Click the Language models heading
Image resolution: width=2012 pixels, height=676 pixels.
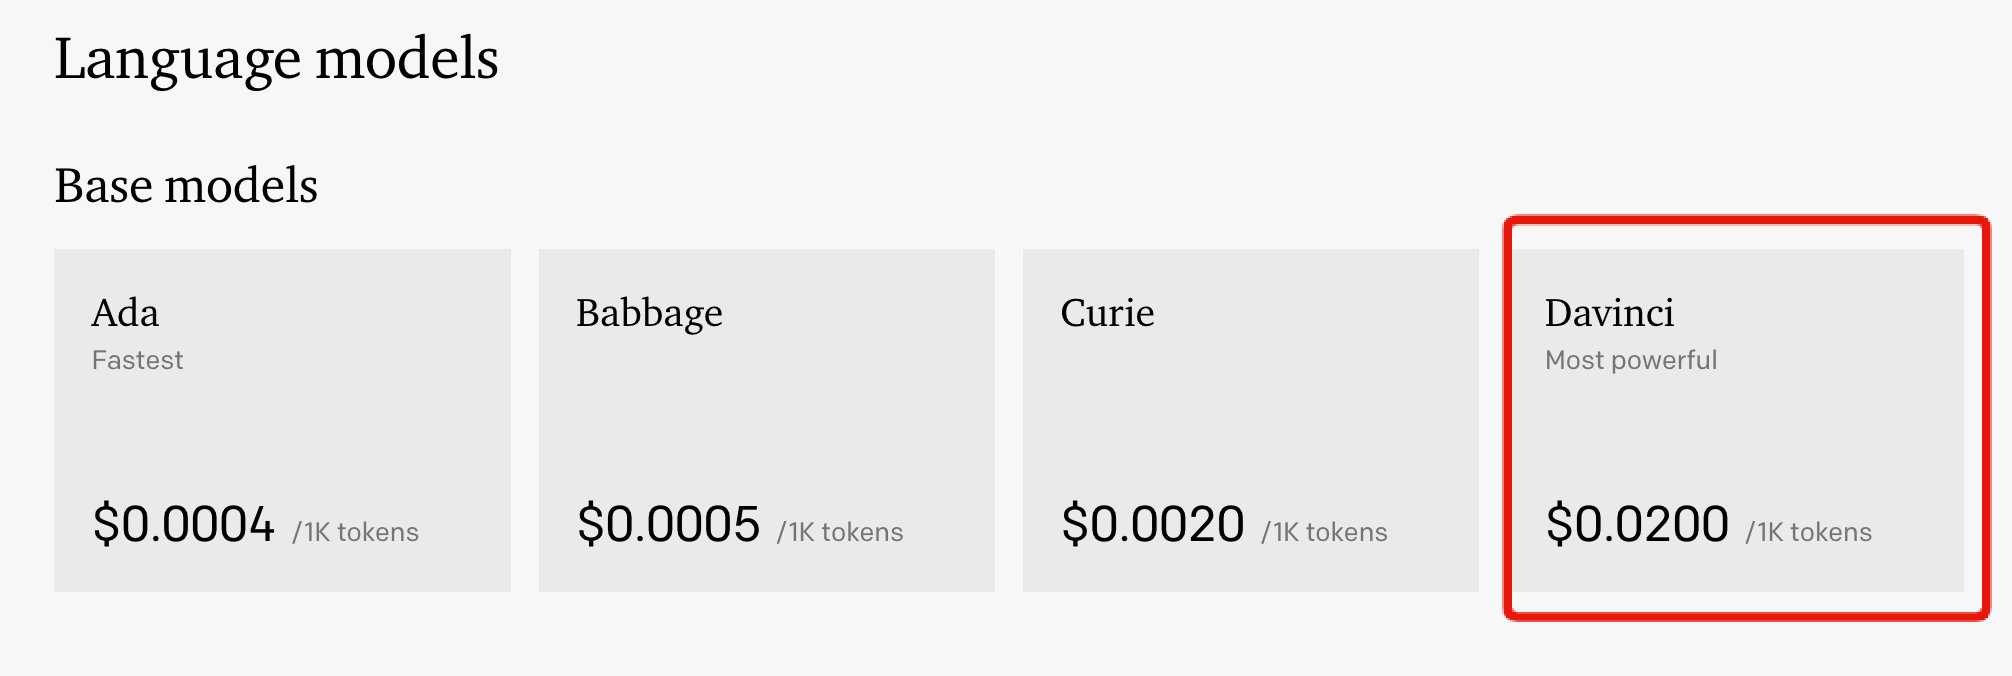tap(276, 59)
